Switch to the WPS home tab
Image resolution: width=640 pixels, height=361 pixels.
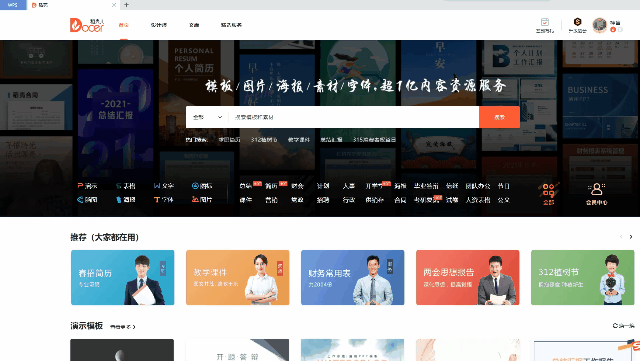[x=13, y=5]
